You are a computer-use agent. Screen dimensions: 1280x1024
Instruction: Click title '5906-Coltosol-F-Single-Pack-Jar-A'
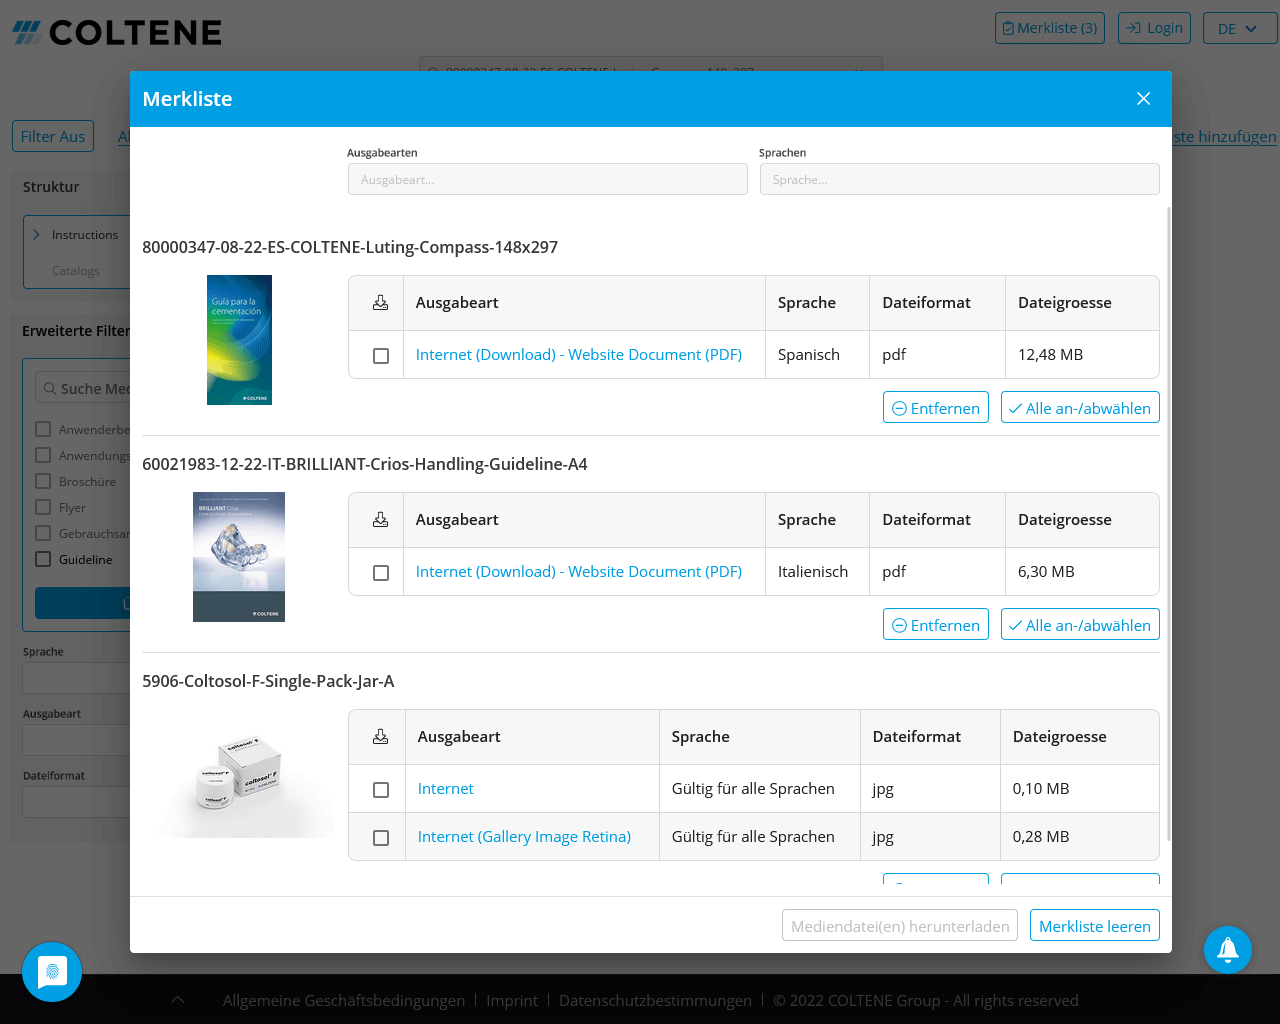(268, 681)
